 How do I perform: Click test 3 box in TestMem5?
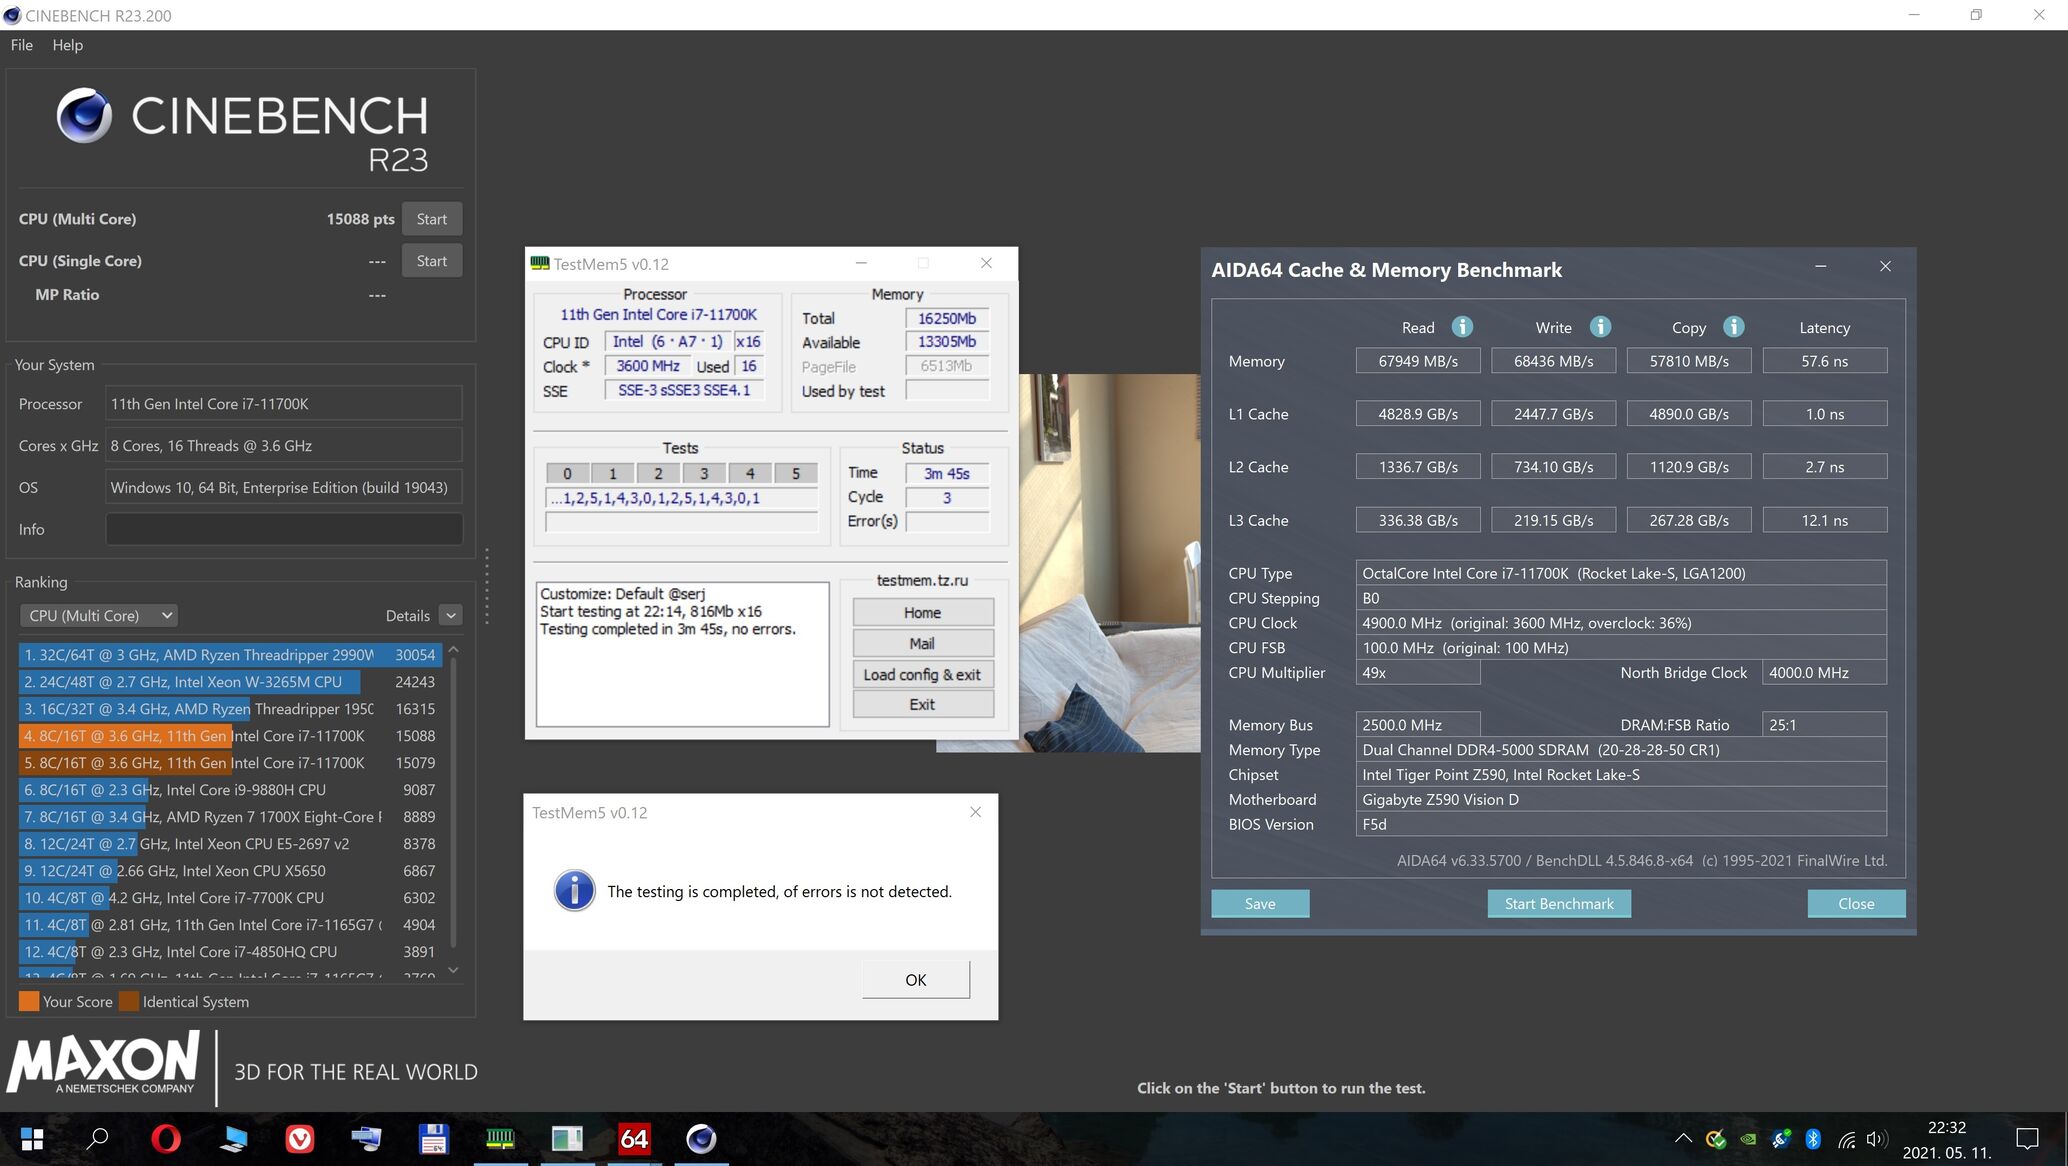click(x=704, y=474)
